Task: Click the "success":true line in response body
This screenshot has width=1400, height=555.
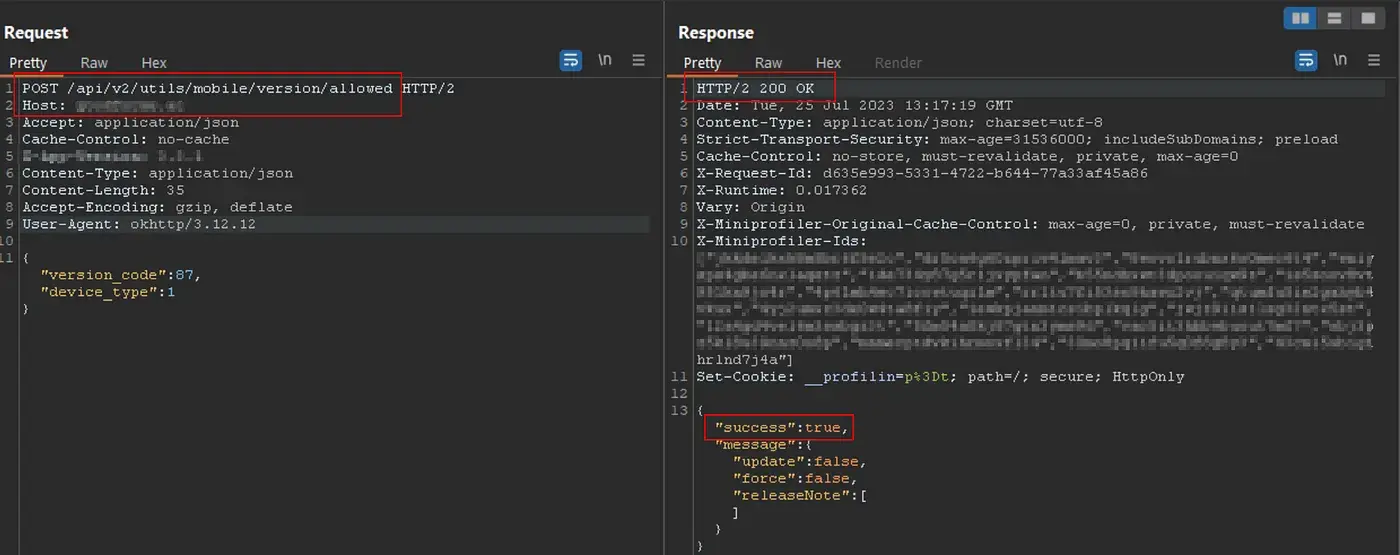Action: pyautogui.click(x=781, y=428)
